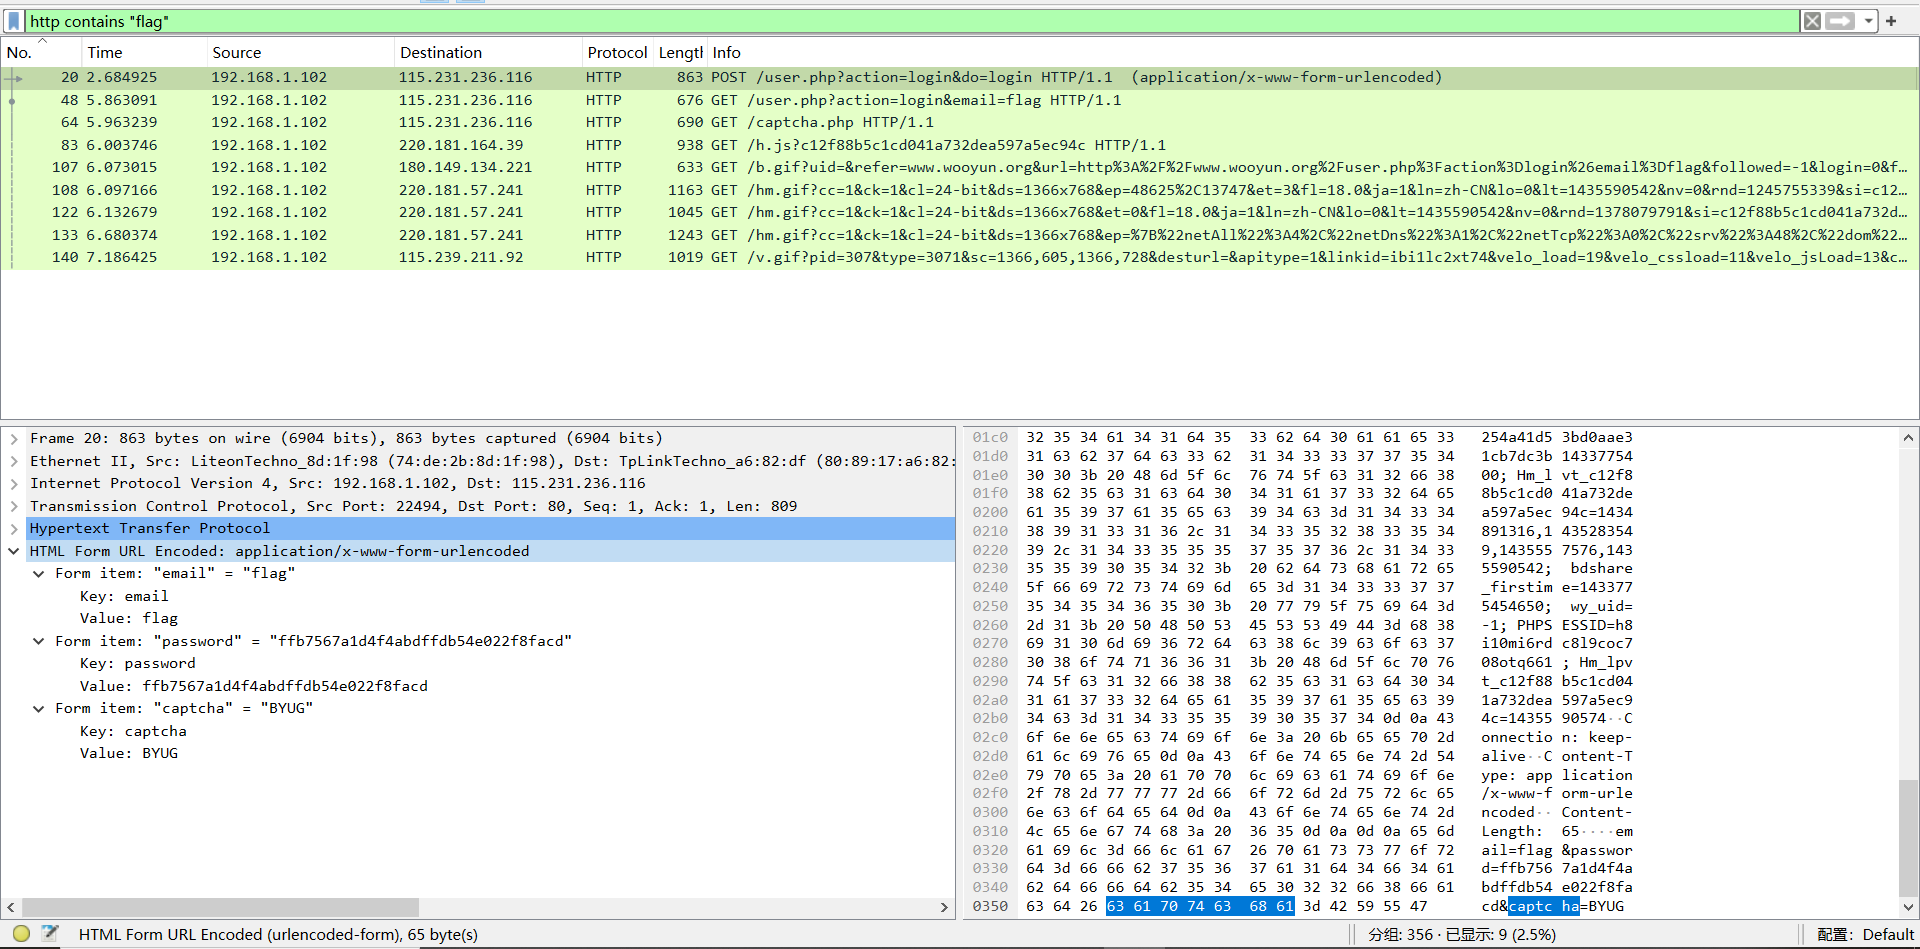The width and height of the screenshot is (1920, 949).
Task: Edit the display filter field containing http contains "flag"
Action: click(910, 21)
